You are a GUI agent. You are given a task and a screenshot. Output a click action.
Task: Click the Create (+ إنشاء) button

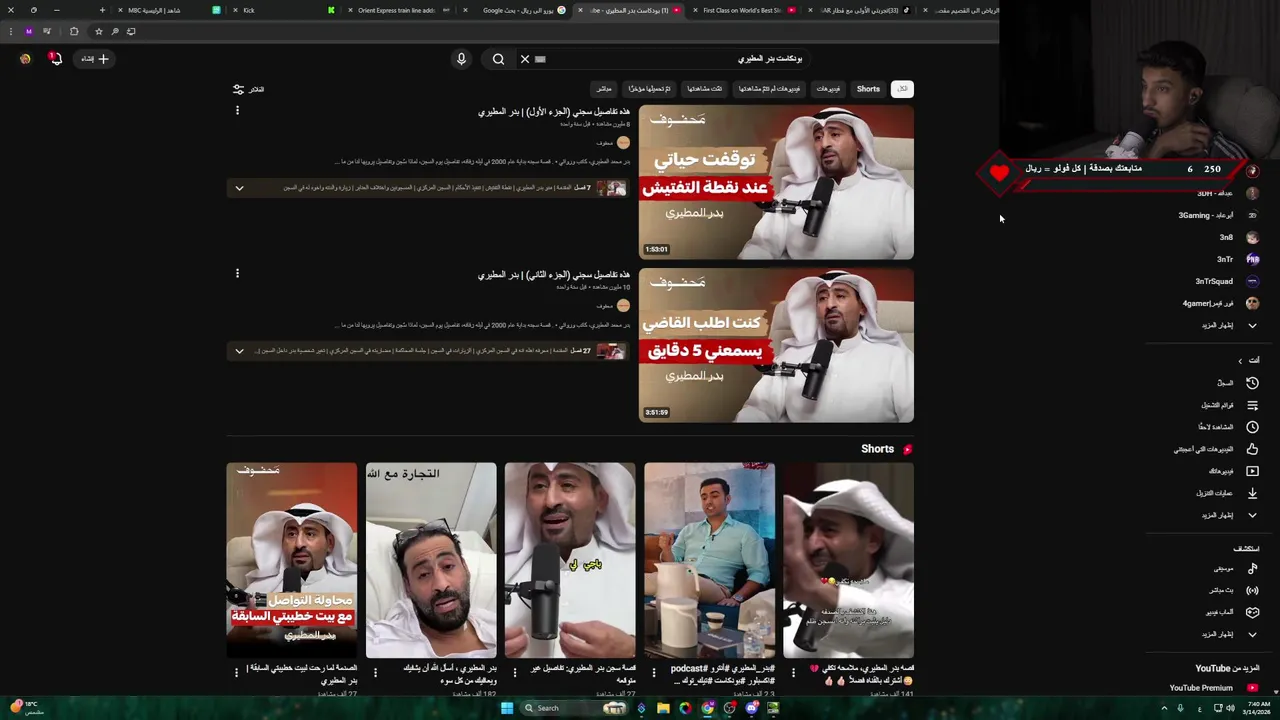96,59
